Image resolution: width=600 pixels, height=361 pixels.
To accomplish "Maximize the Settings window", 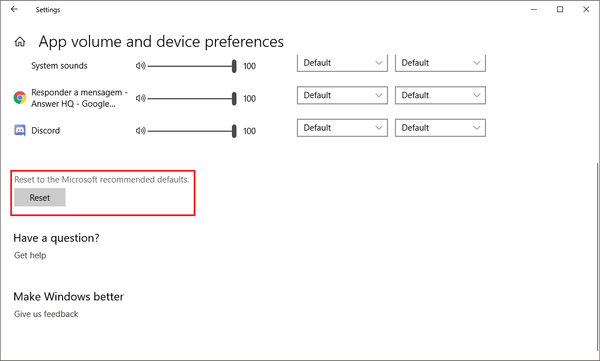I will [560, 9].
